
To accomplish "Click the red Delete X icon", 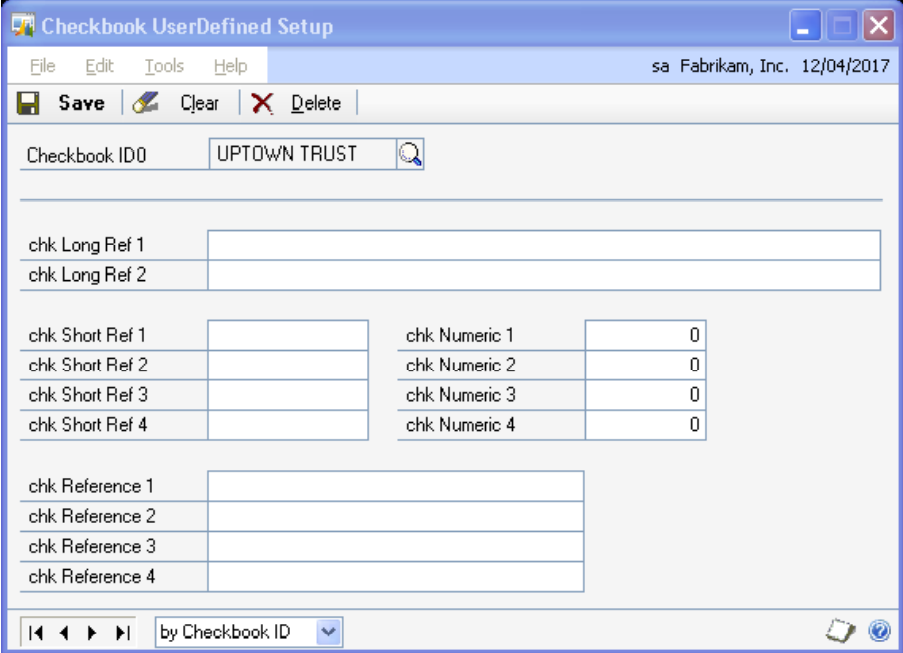I will pos(262,103).
